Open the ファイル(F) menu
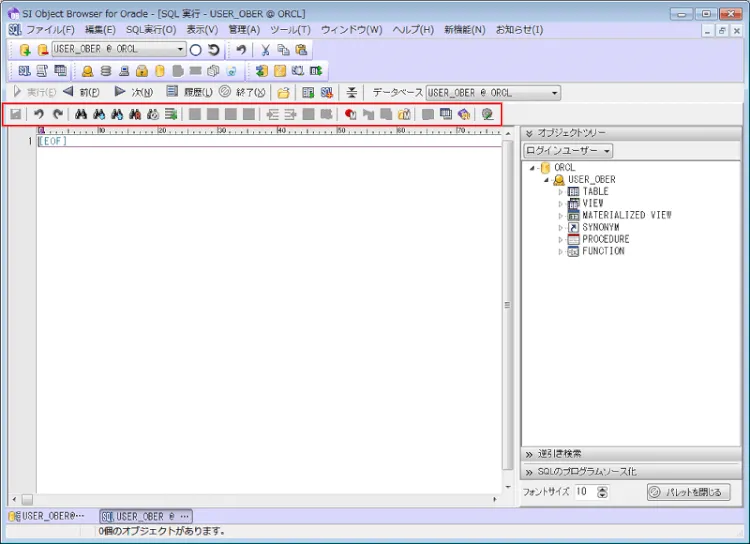750x544 pixels. pos(50,30)
